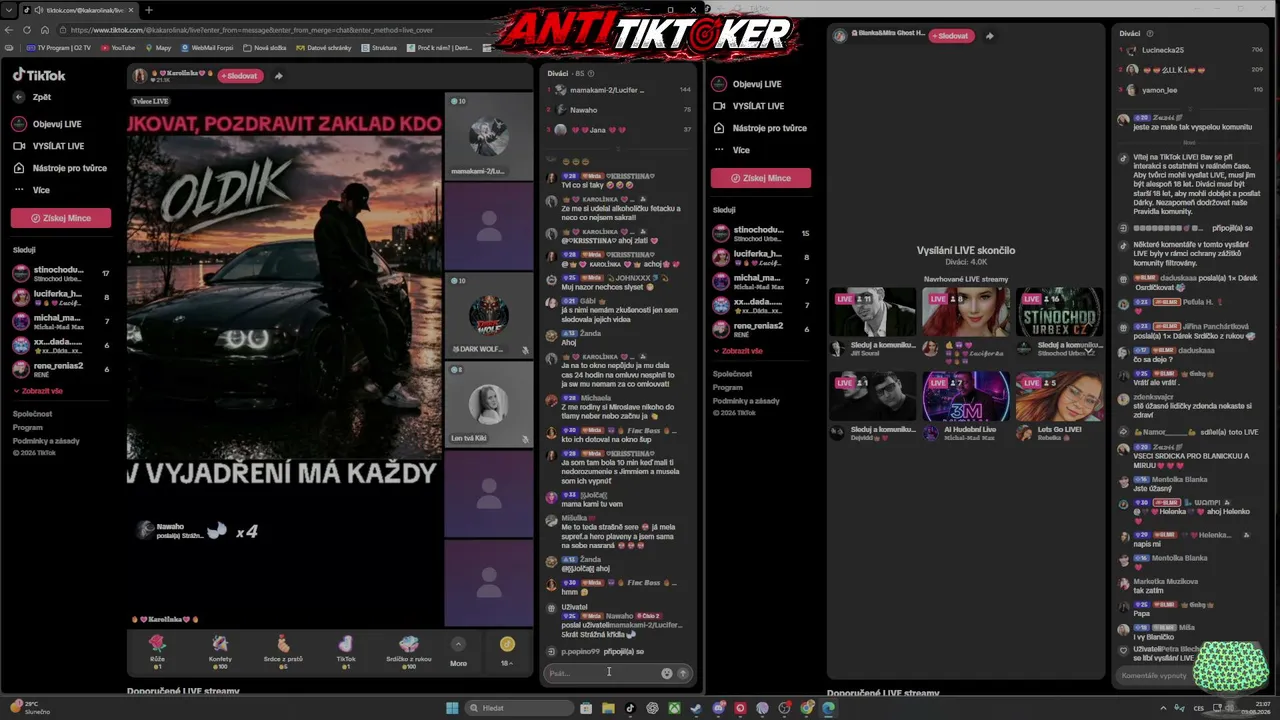Open Diváci info icon in left window
The height and width of the screenshot is (720, 1280).
pos(591,73)
